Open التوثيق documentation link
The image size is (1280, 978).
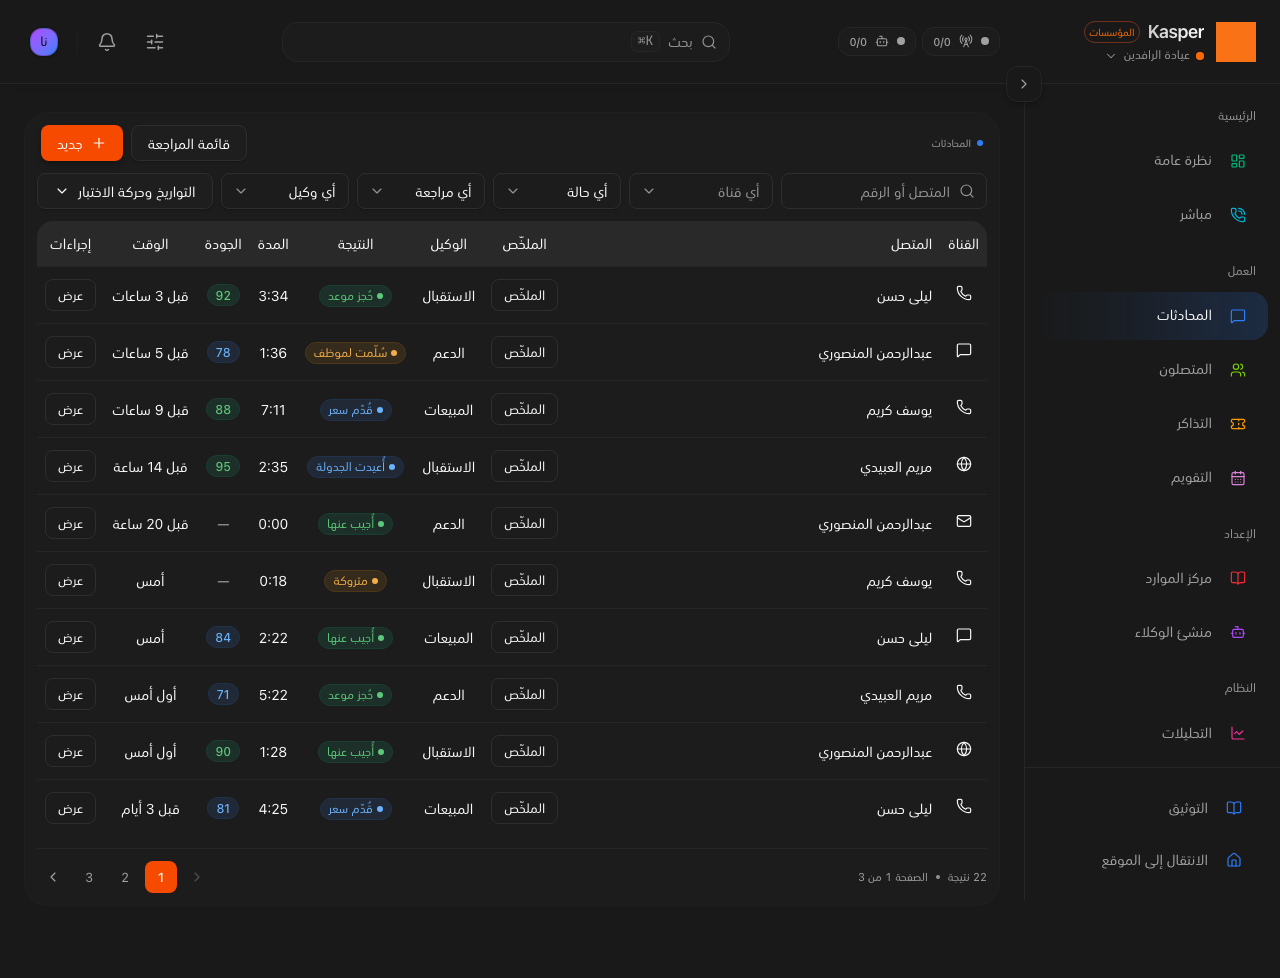pyautogui.click(x=1150, y=808)
